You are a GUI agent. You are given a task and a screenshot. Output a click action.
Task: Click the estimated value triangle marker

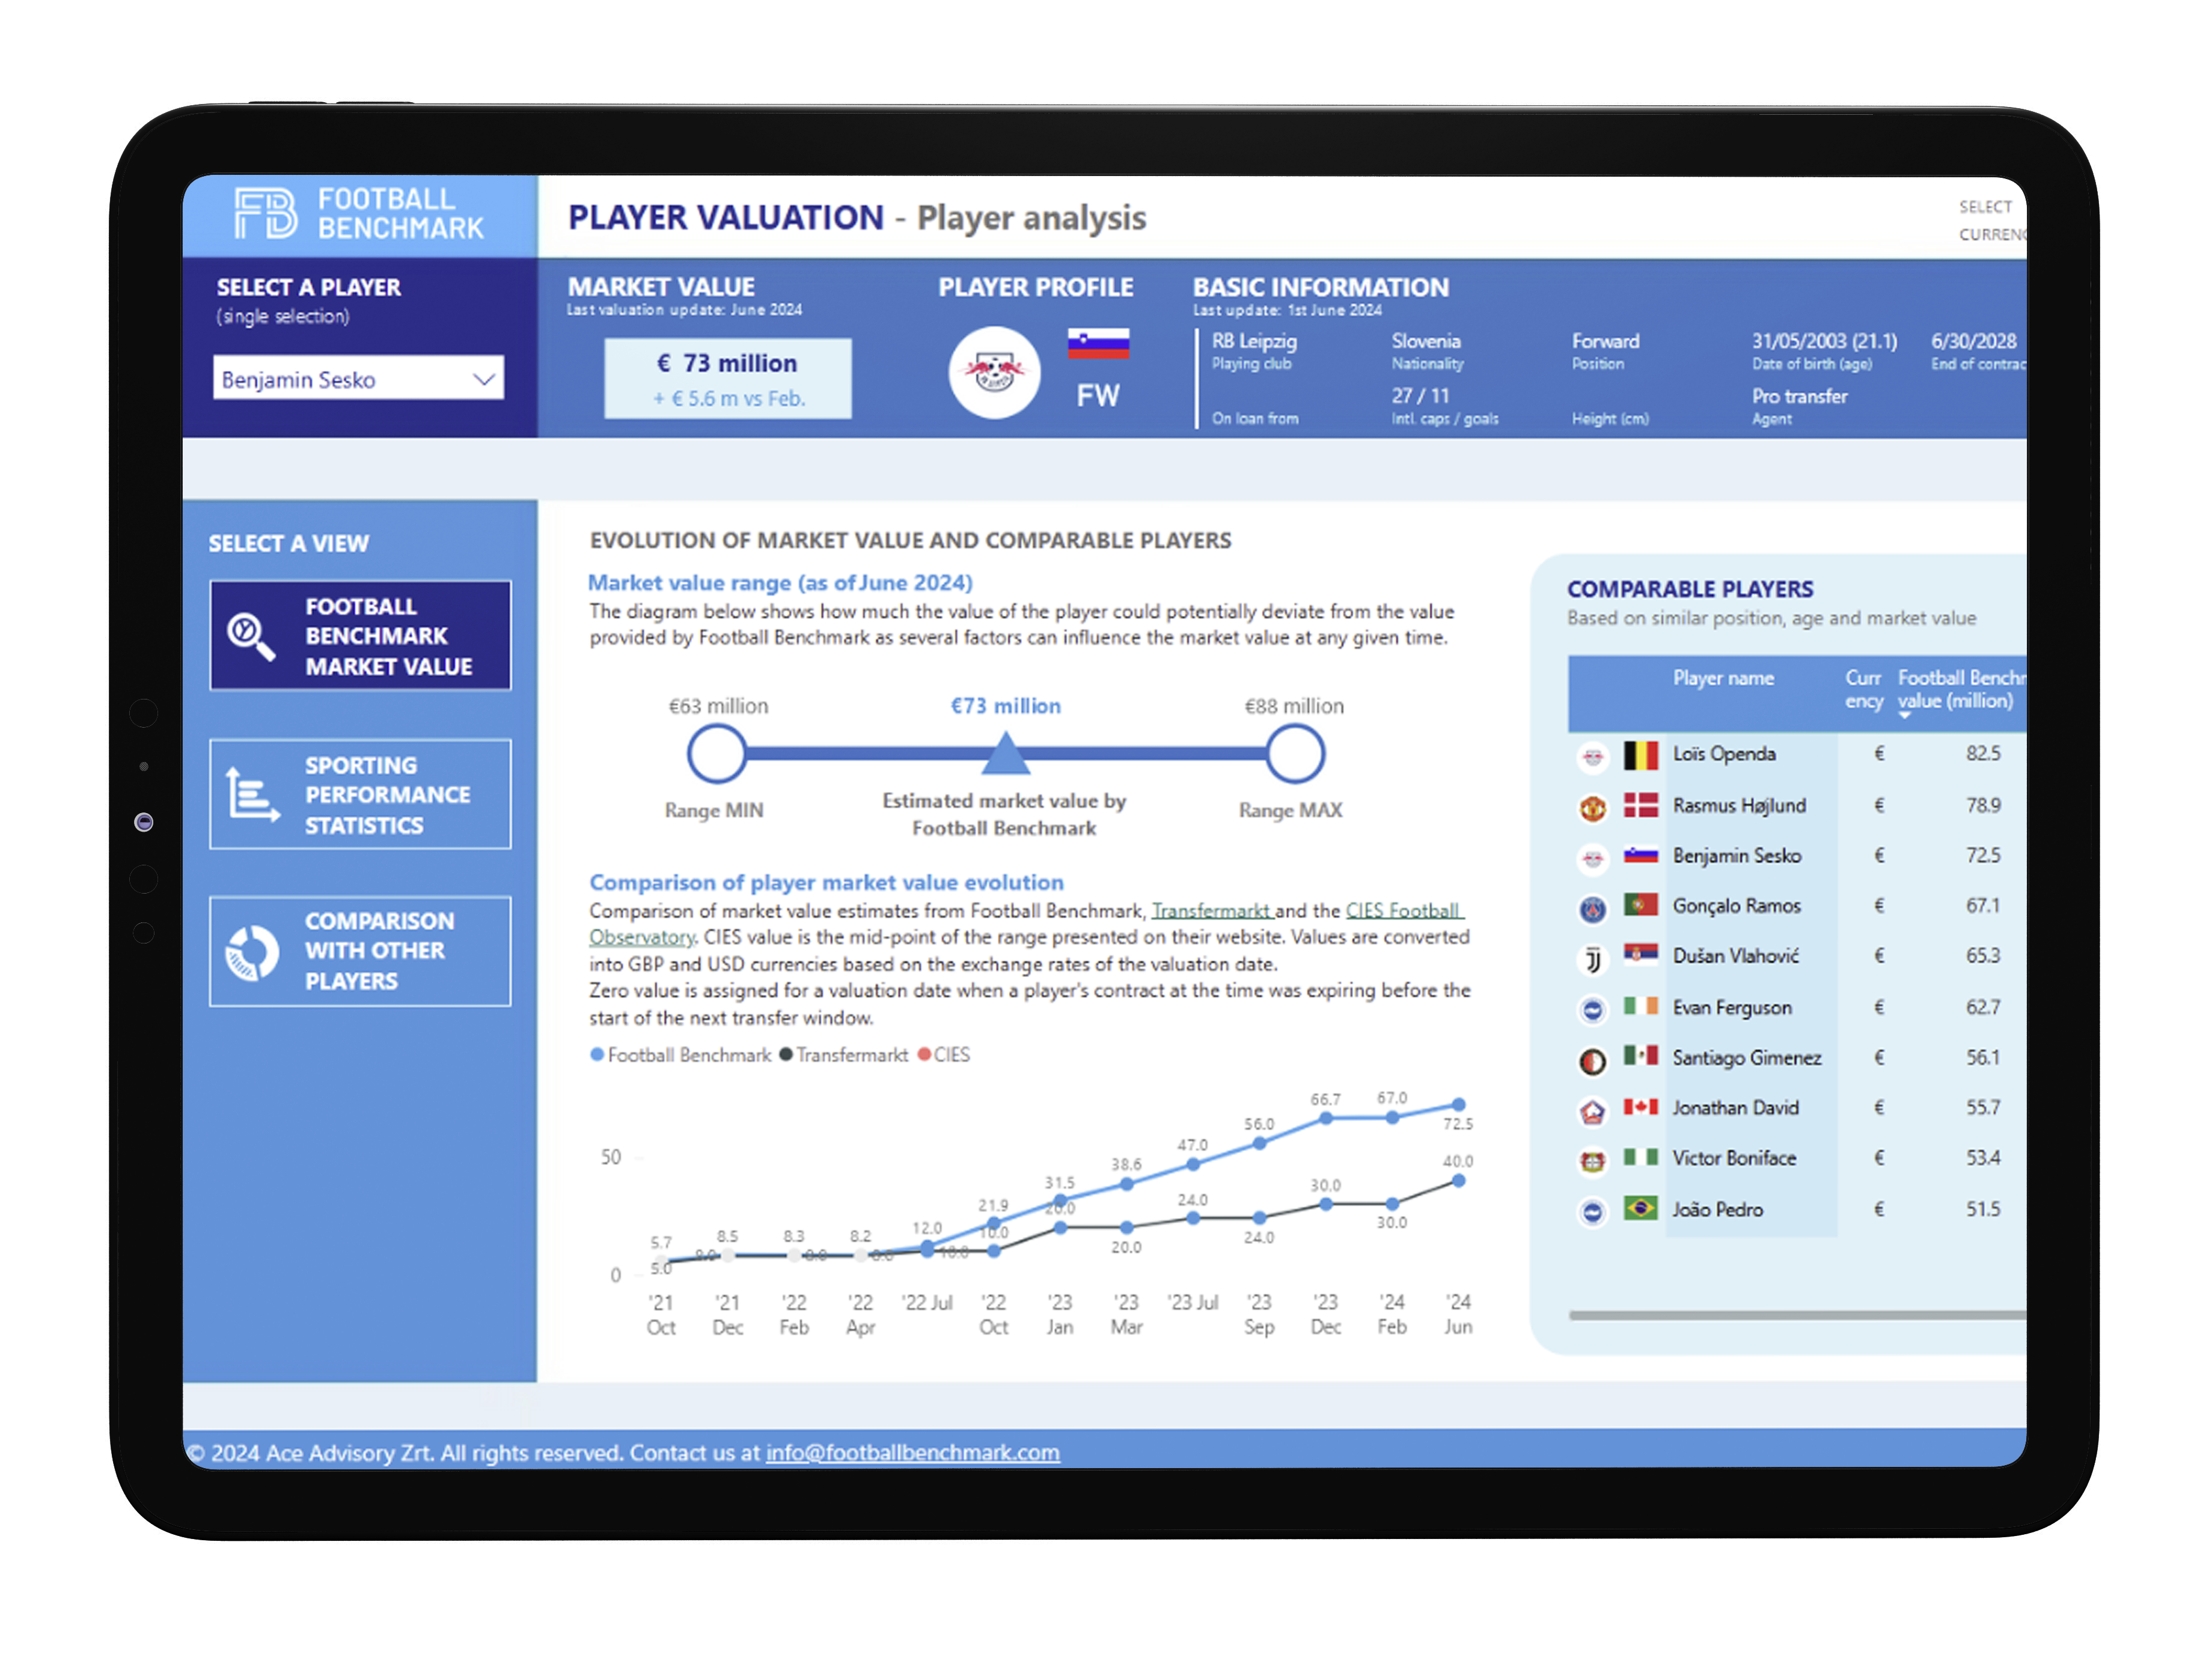coord(1006,754)
